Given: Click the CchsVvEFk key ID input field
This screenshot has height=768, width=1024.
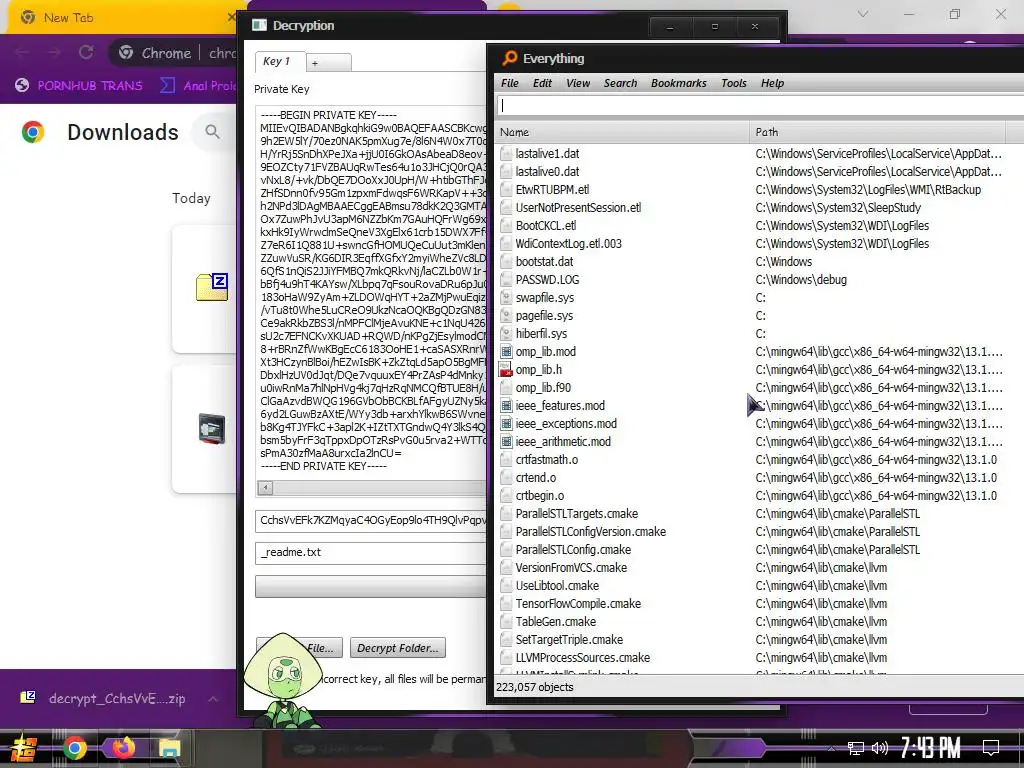Looking at the screenshot, I should 370,520.
